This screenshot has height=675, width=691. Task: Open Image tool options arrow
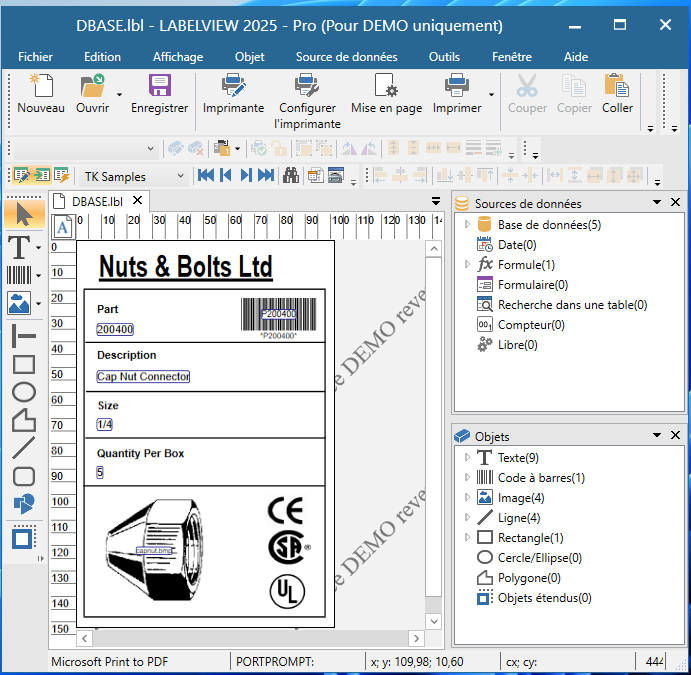(x=39, y=304)
